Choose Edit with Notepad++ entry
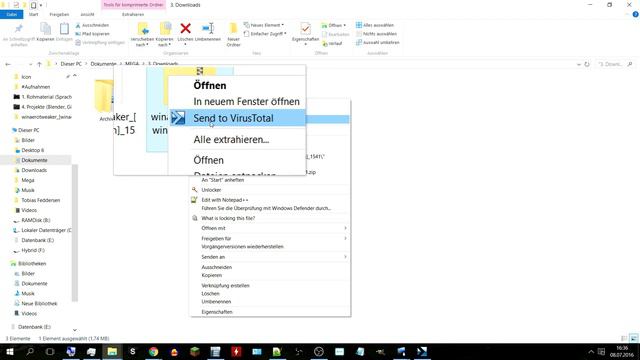 click(224, 200)
